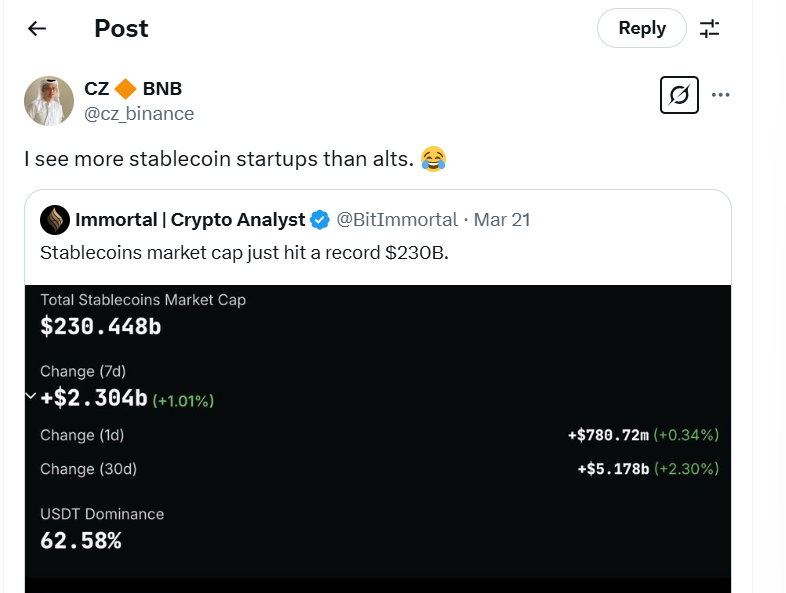This screenshot has width=786, height=593.
Task: Go back using the left arrow
Action: [x=37, y=28]
